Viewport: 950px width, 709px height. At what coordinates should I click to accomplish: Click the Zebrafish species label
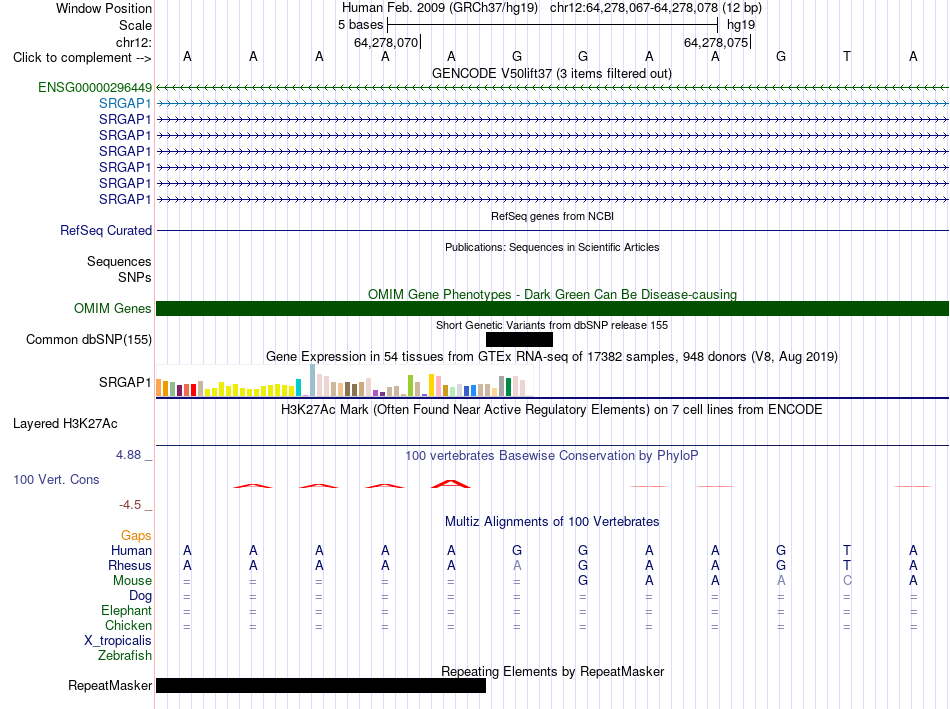(125, 656)
